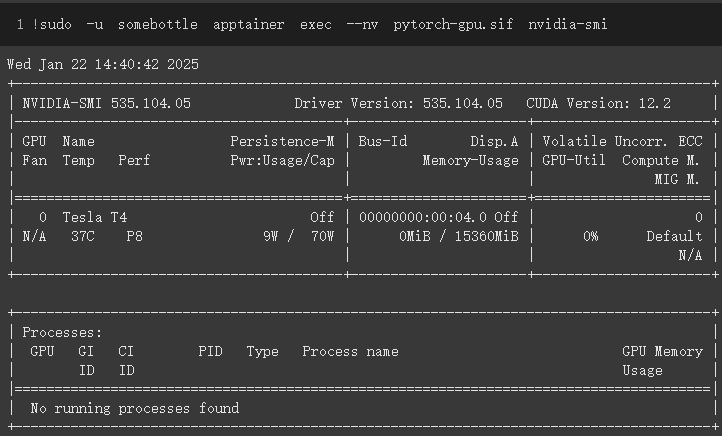Image resolution: width=722 pixels, height=436 pixels.
Task: Click the 'Perf' column header
Action: click(134, 161)
